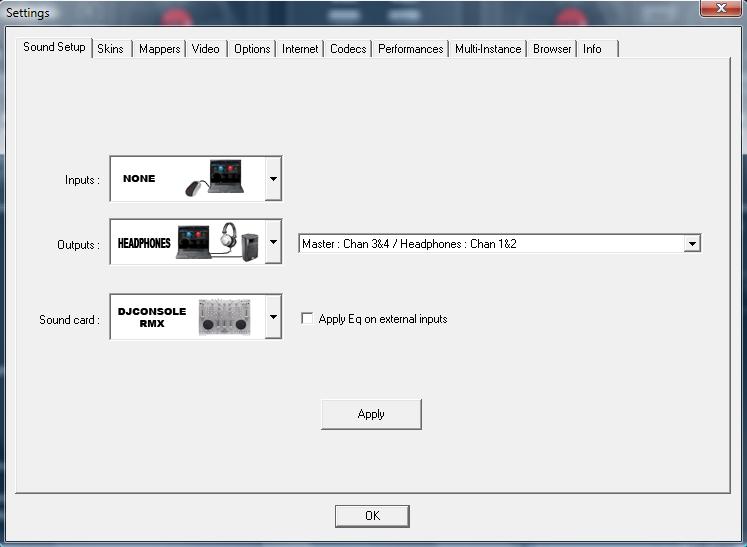Open the Sound card dropdown arrow
The height and width of the screenshot is (547, 747).
(x=273, y=316)
